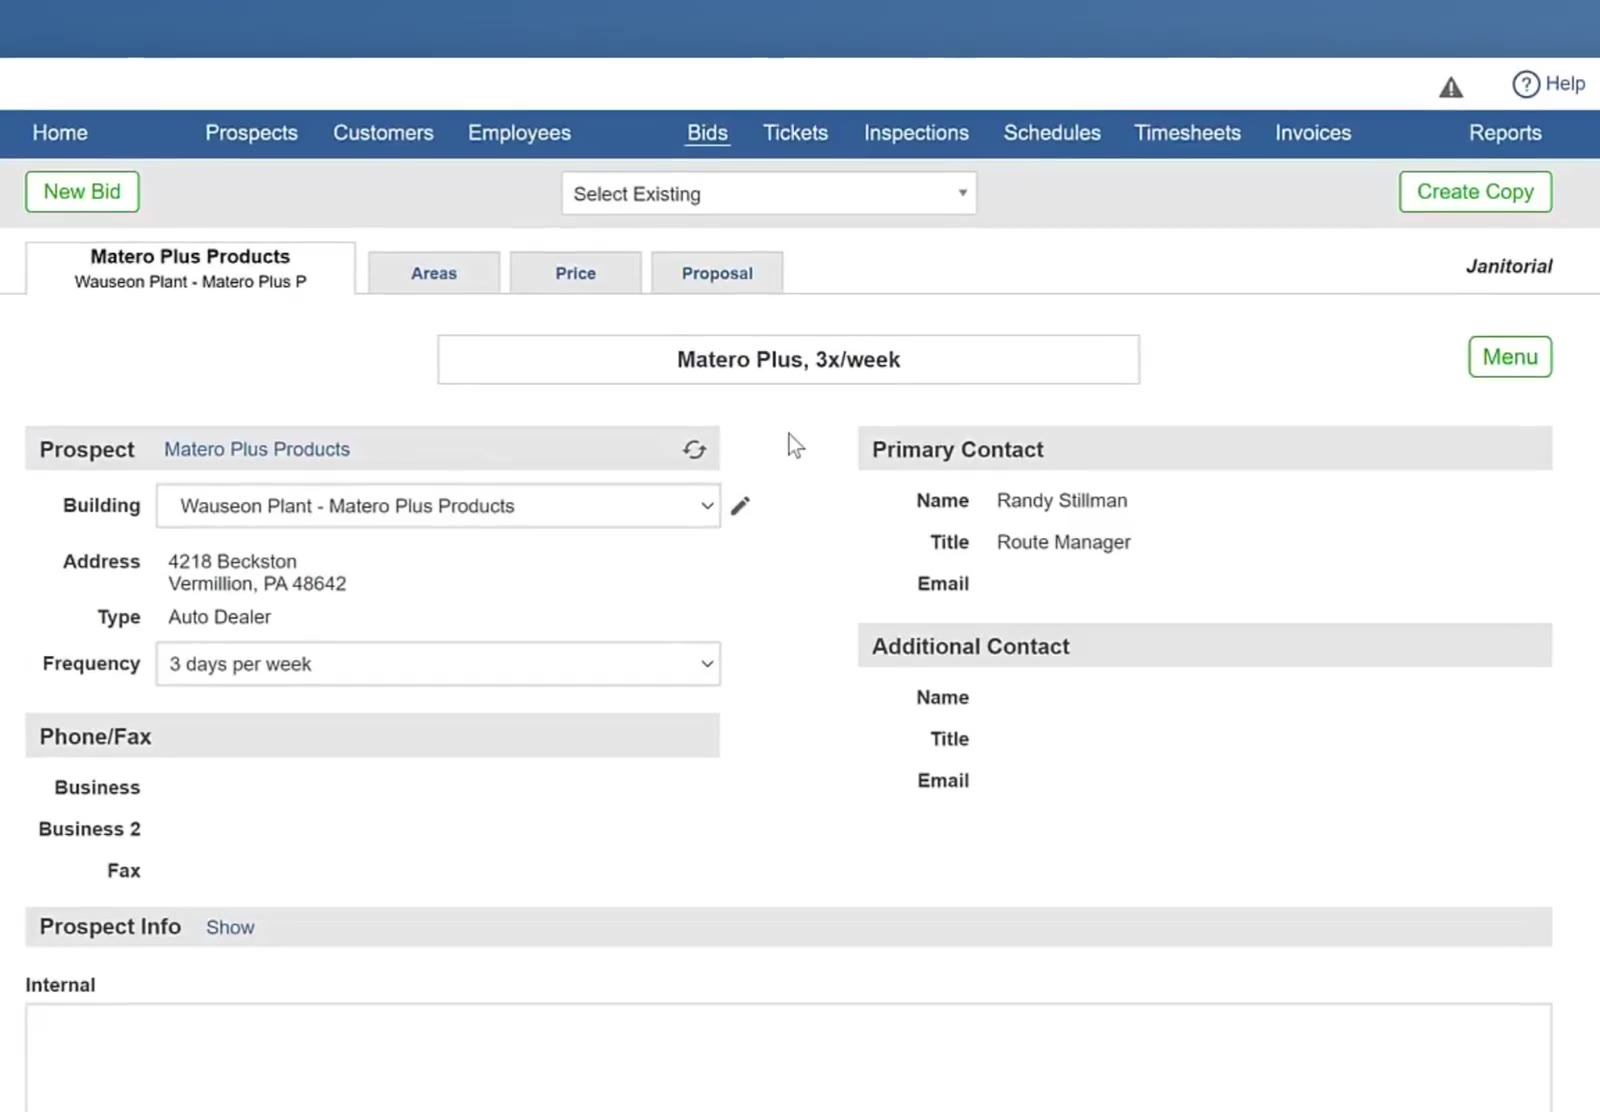Select the address text 4218 Beckston

[x=232, y=561]
